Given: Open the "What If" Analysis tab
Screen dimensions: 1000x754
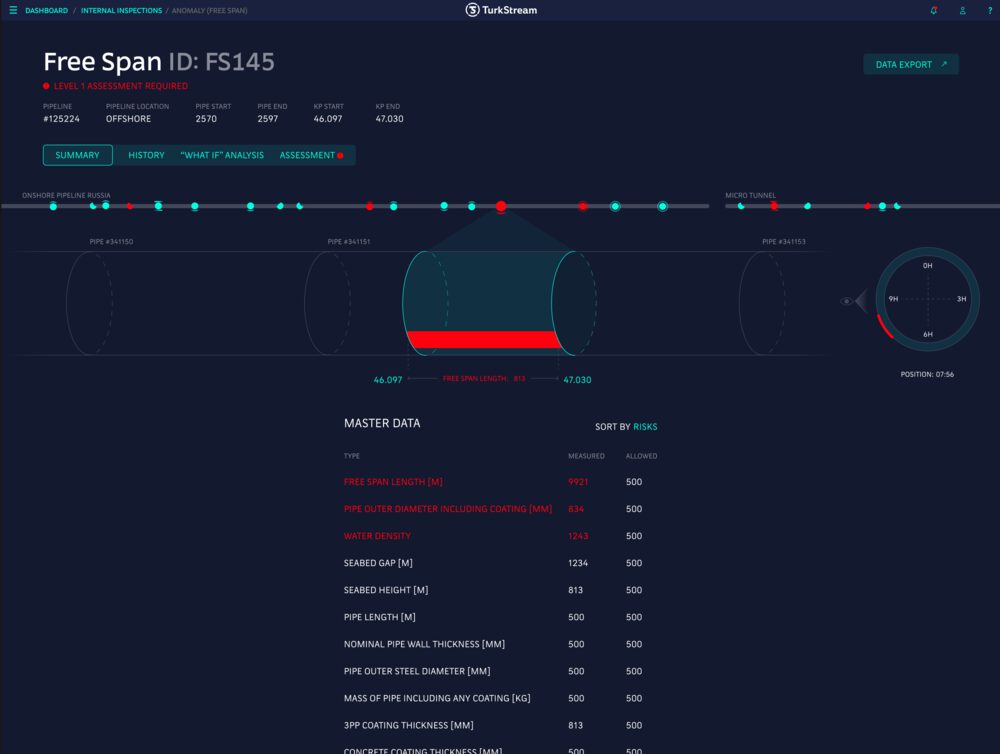Looking at the screenshot, I should pyautogui.click(x=222, y=155).
